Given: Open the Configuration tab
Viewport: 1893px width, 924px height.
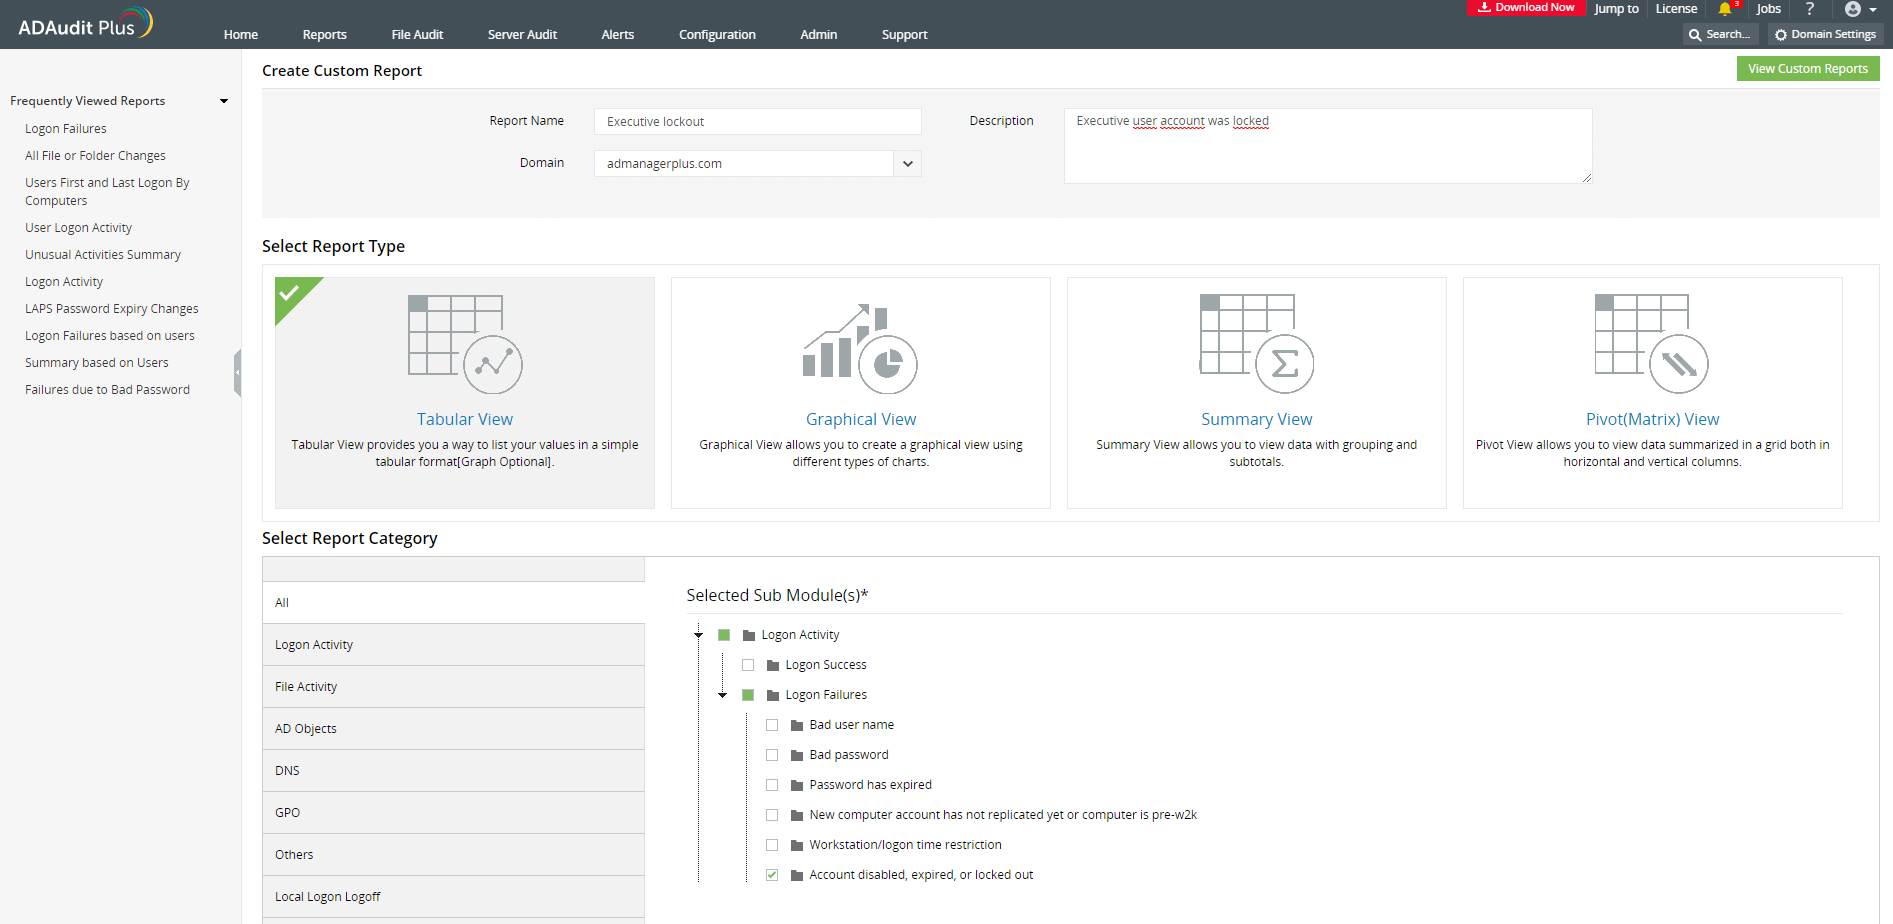Looking at the screenshot, I should click(717, 34).
